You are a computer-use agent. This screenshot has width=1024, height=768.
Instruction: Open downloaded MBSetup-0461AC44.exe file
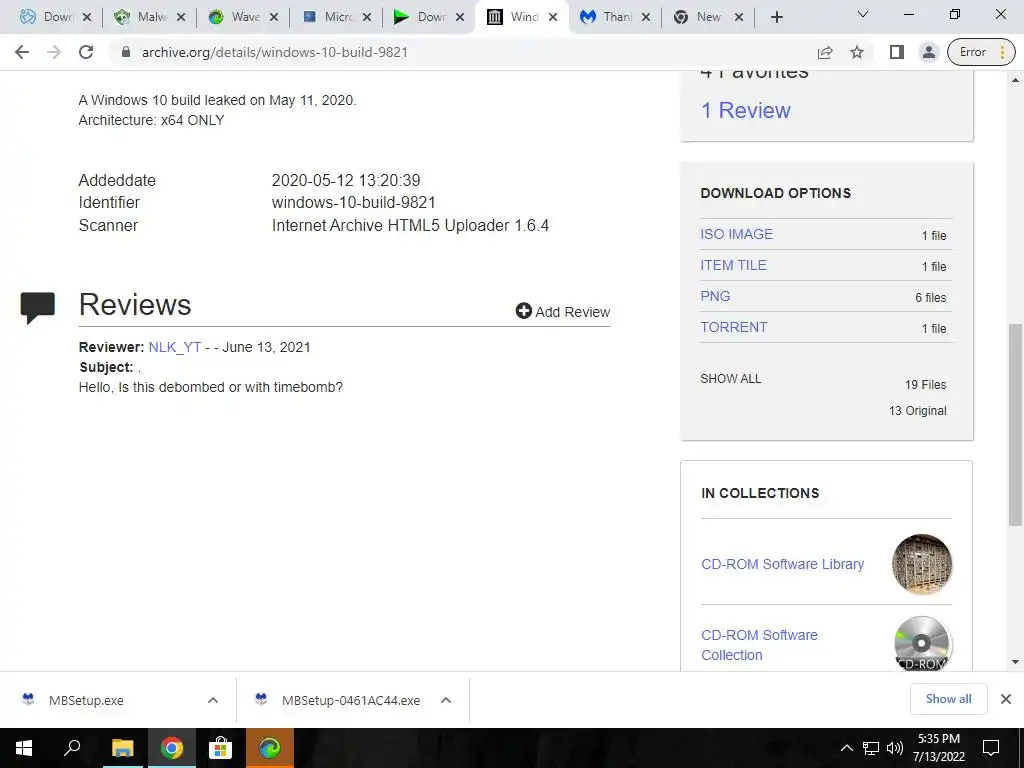351,701
